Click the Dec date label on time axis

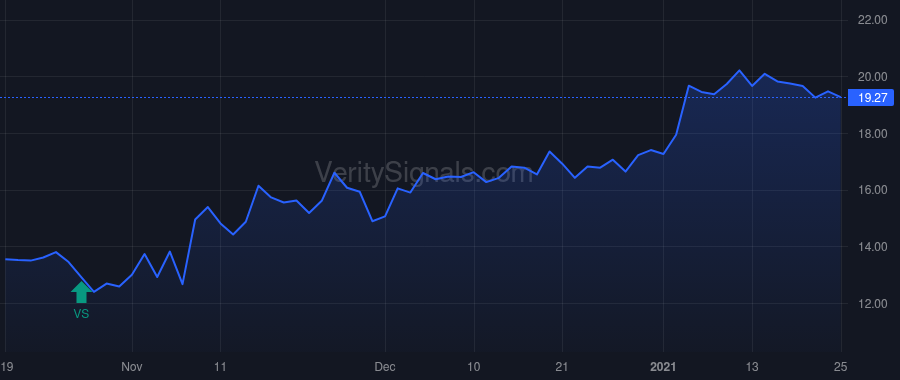click(x=385, y=366)
